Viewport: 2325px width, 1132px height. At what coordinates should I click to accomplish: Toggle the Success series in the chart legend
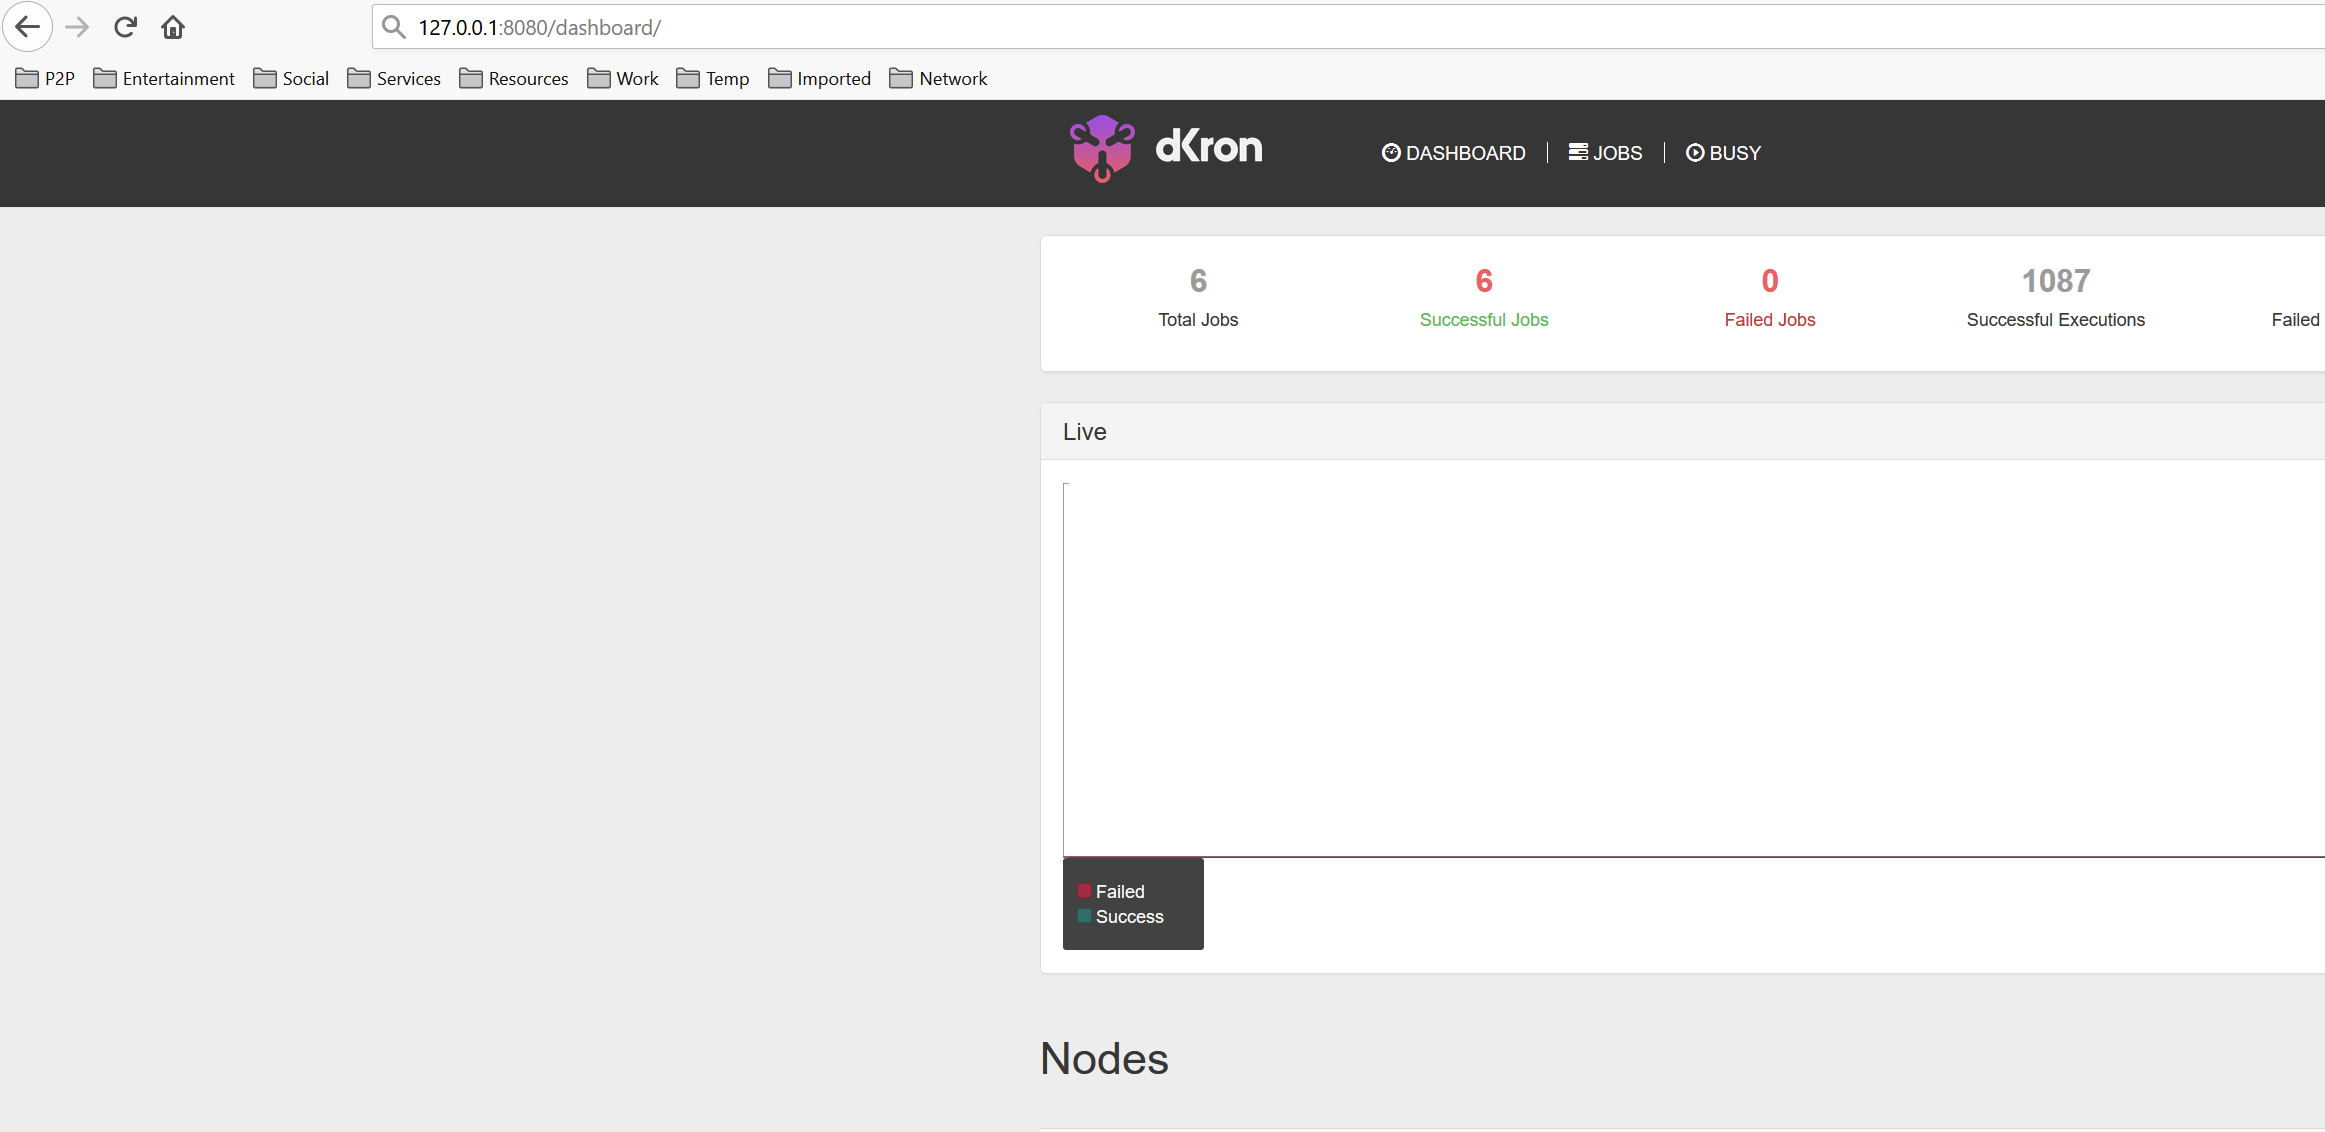tap(1128, 916)
